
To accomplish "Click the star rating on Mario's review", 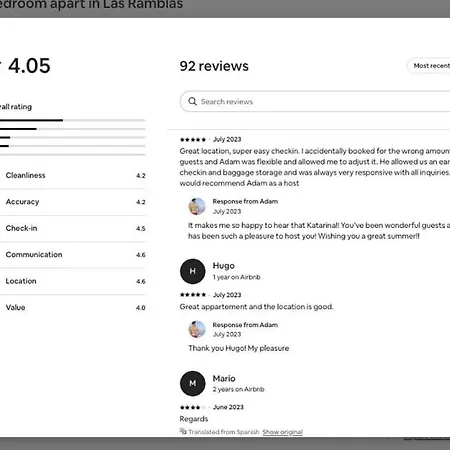I will [193, 407].
